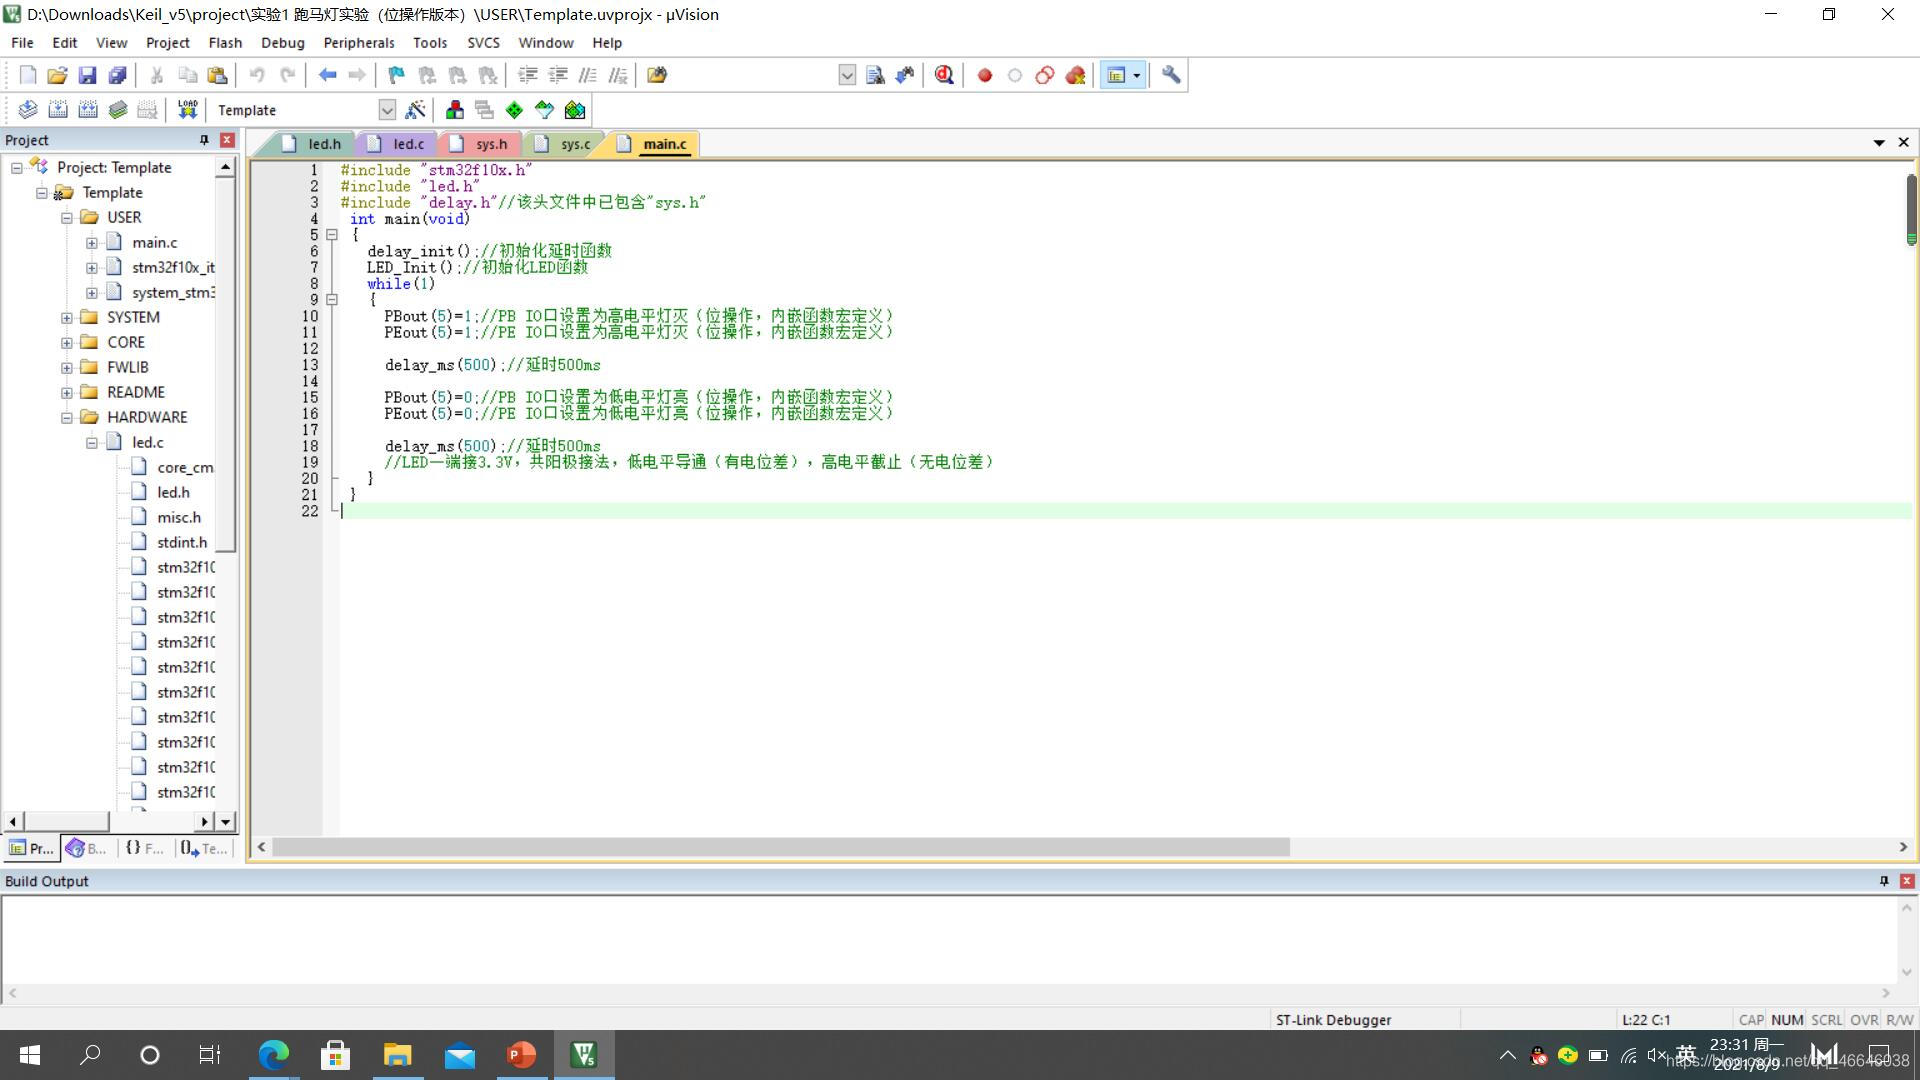
Task: Click the Download to flash (LOAD) icon
Action: click(x=187, y=110)
